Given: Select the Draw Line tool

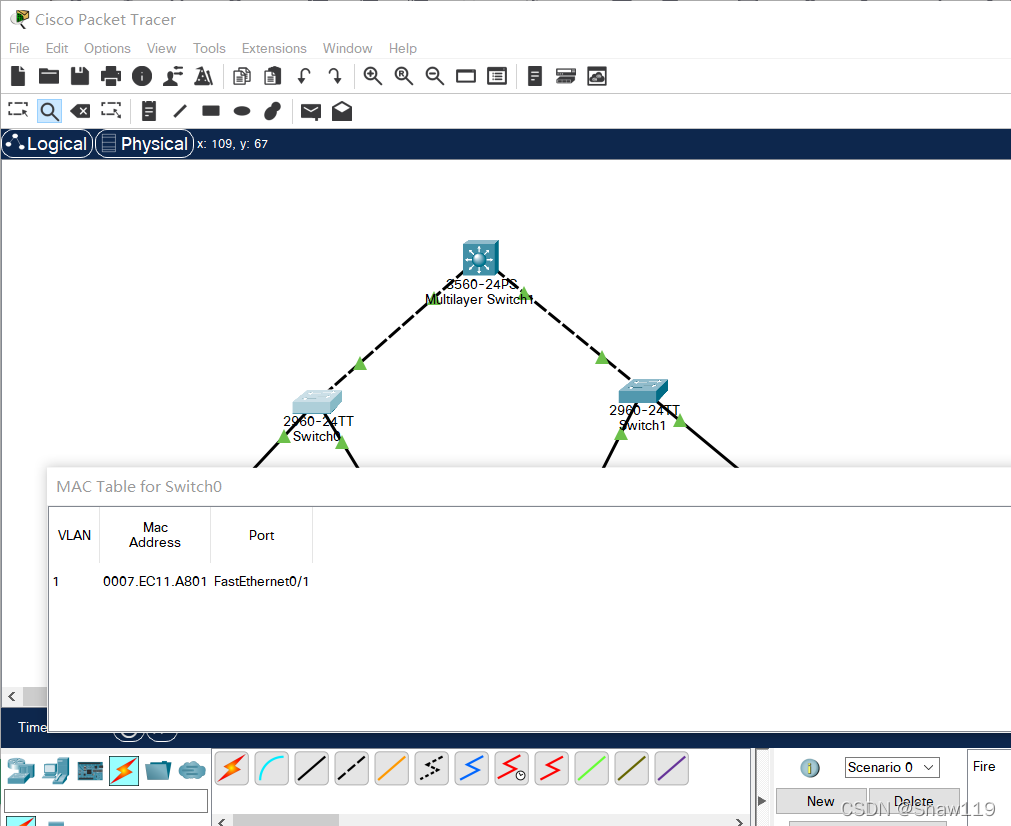Looking at the screenshot, I should (x=180, y=111).
